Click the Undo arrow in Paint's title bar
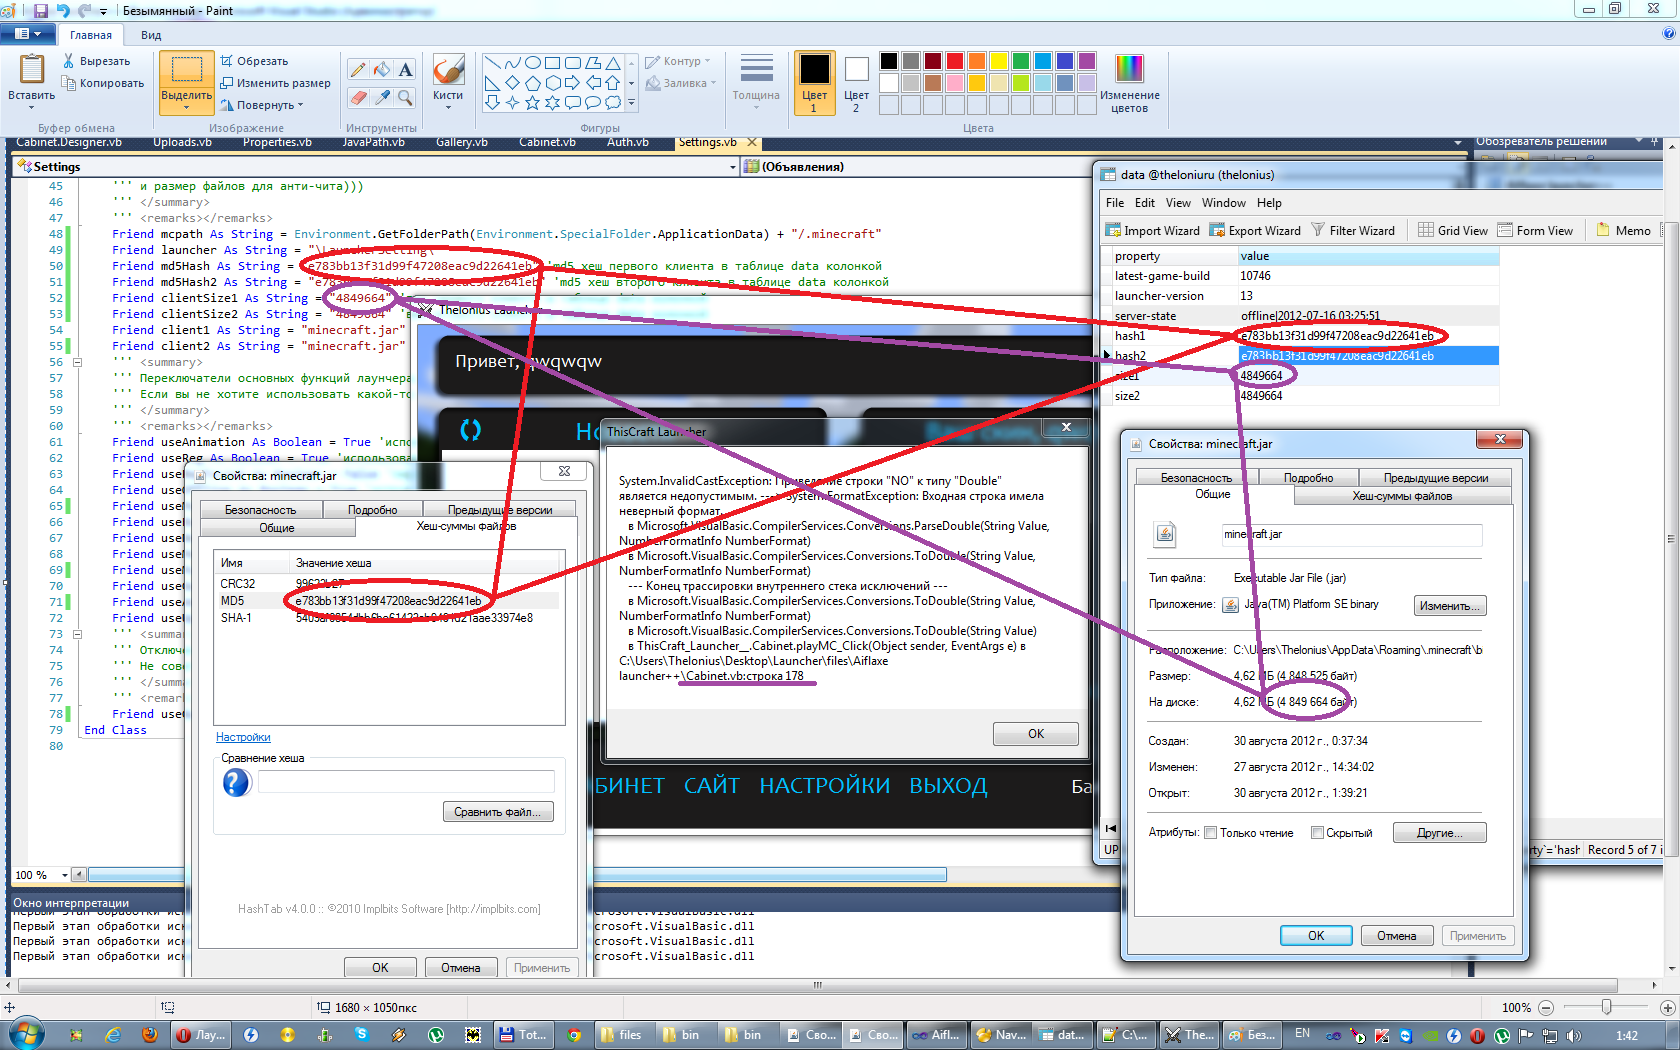The width and height of the screenshot is (1680, 1050). point(63,10)
